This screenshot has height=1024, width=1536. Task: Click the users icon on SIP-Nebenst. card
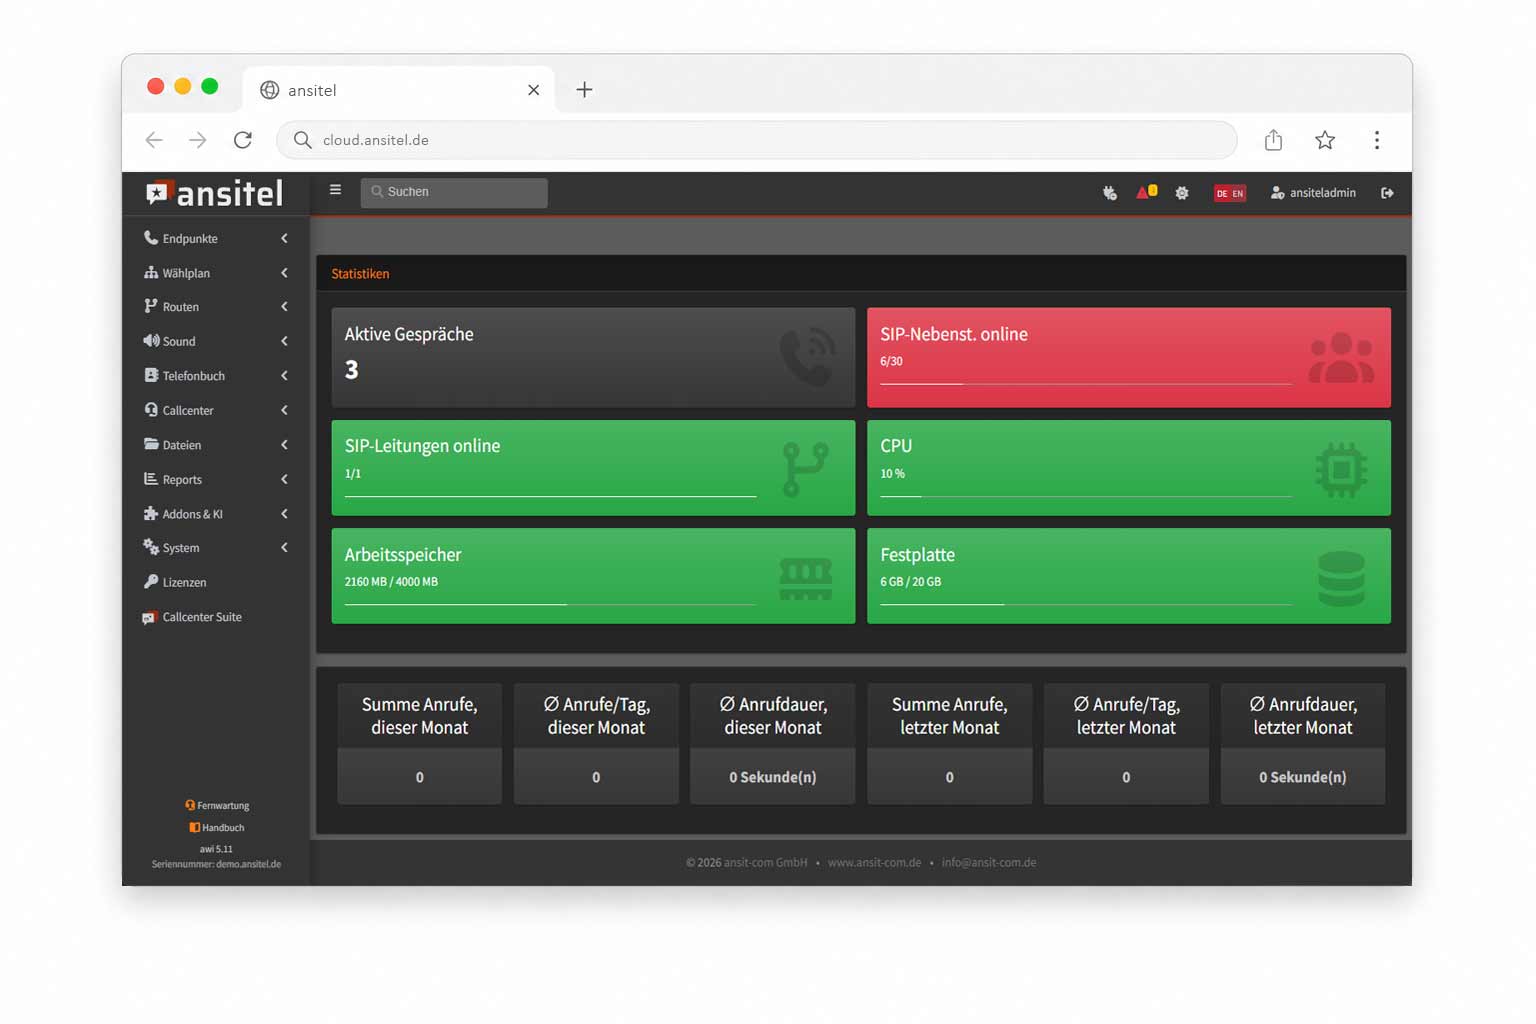point(1341,358)
